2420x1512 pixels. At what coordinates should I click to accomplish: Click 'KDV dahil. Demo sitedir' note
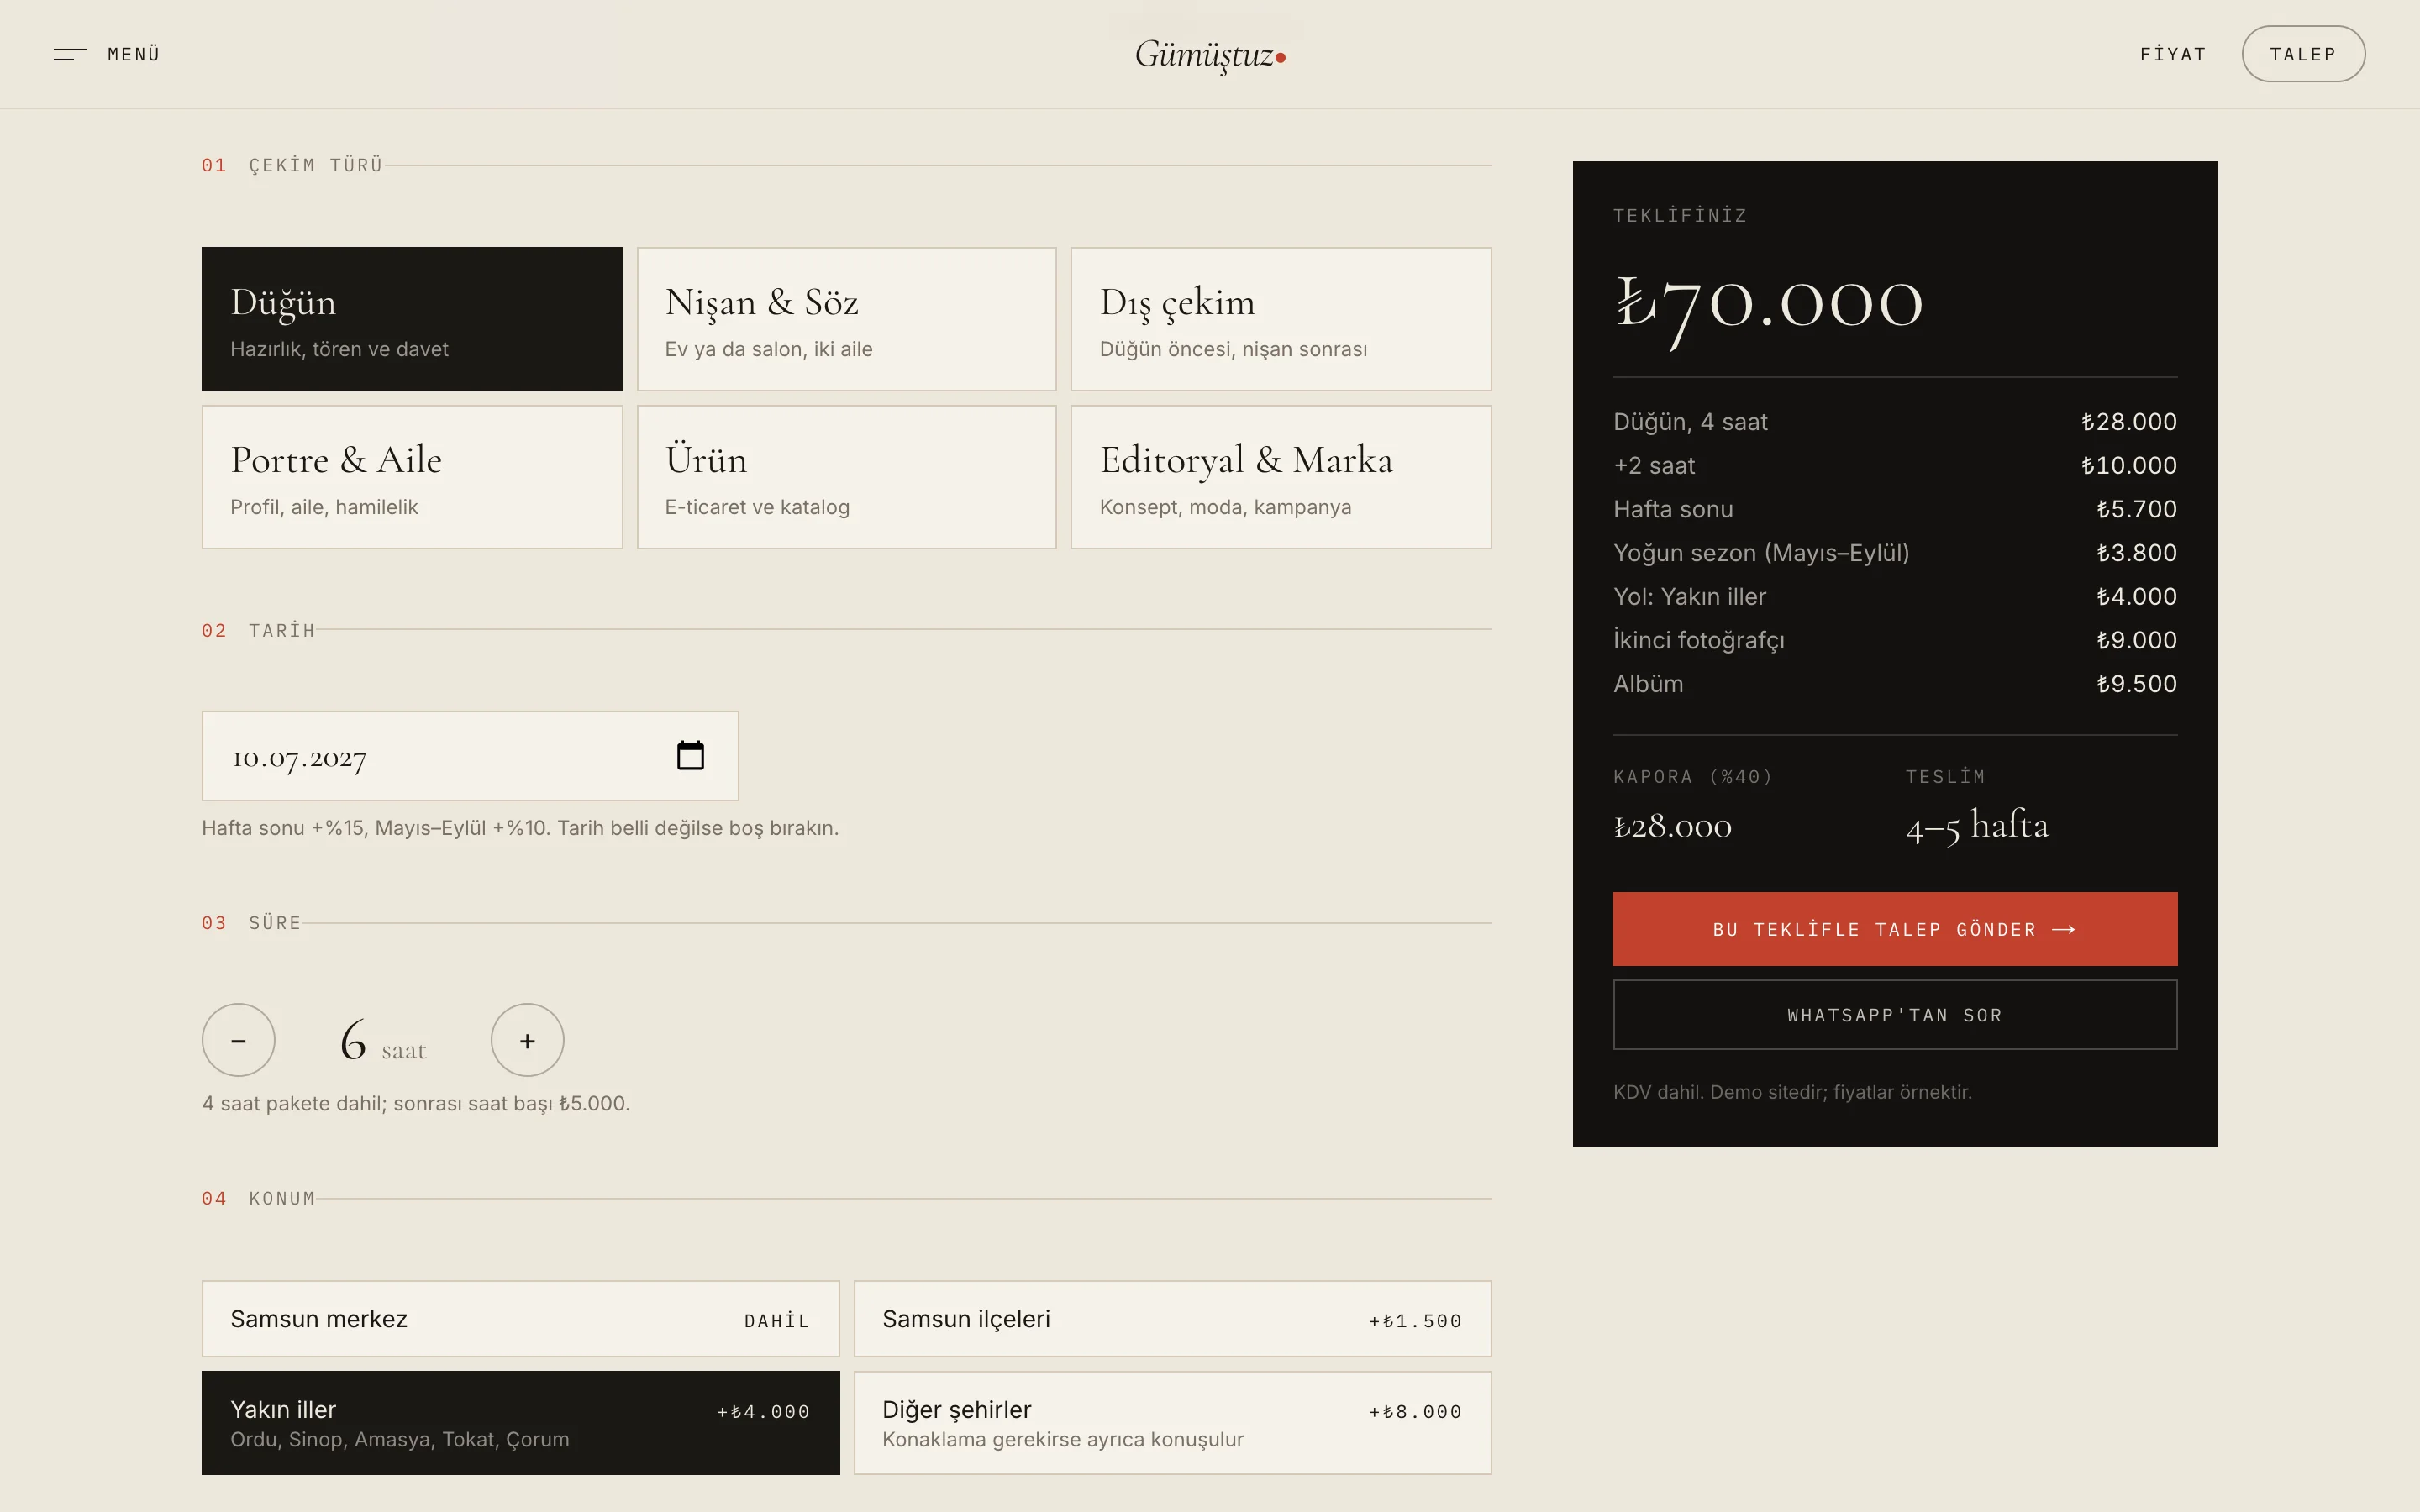coord(1792,1092)
